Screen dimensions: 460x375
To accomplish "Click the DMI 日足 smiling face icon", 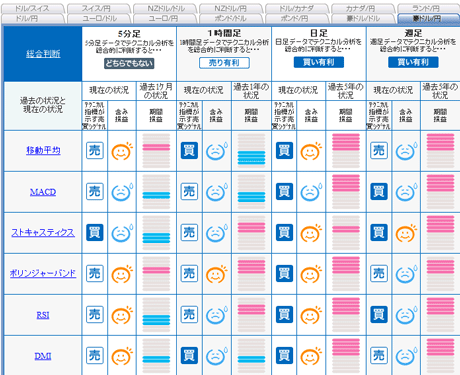I will (311, 356).
